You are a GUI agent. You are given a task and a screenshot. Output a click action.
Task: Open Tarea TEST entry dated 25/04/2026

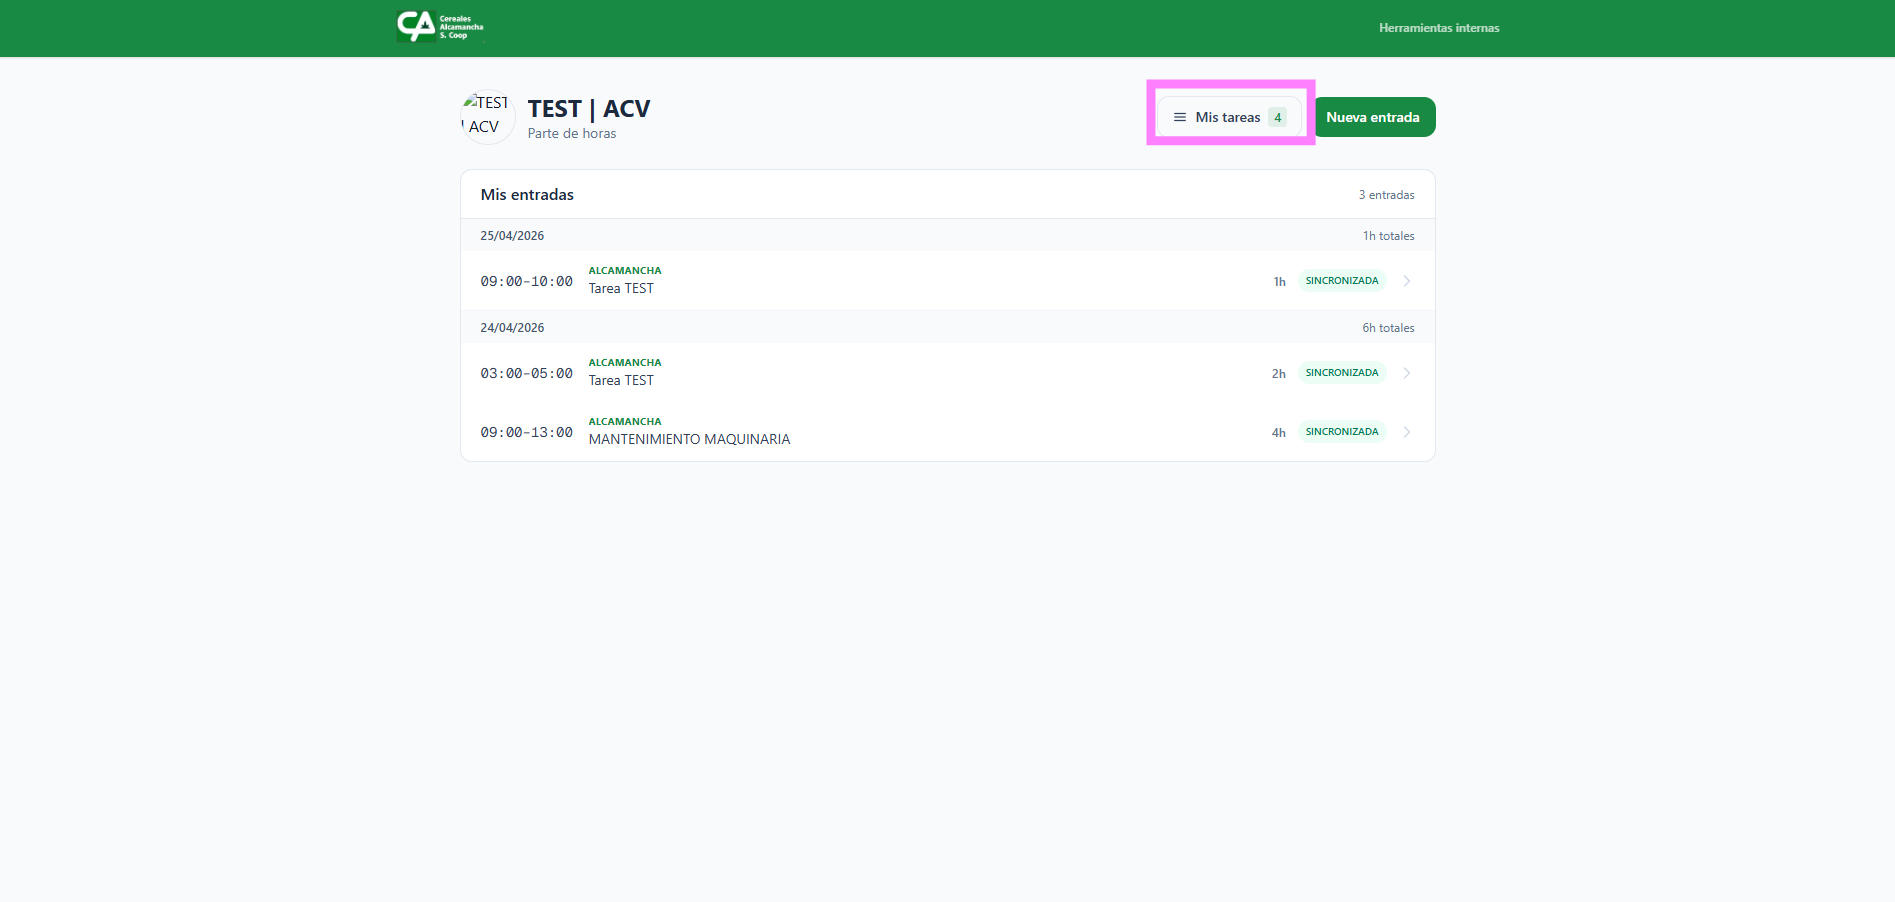click(x=621, y=288)
